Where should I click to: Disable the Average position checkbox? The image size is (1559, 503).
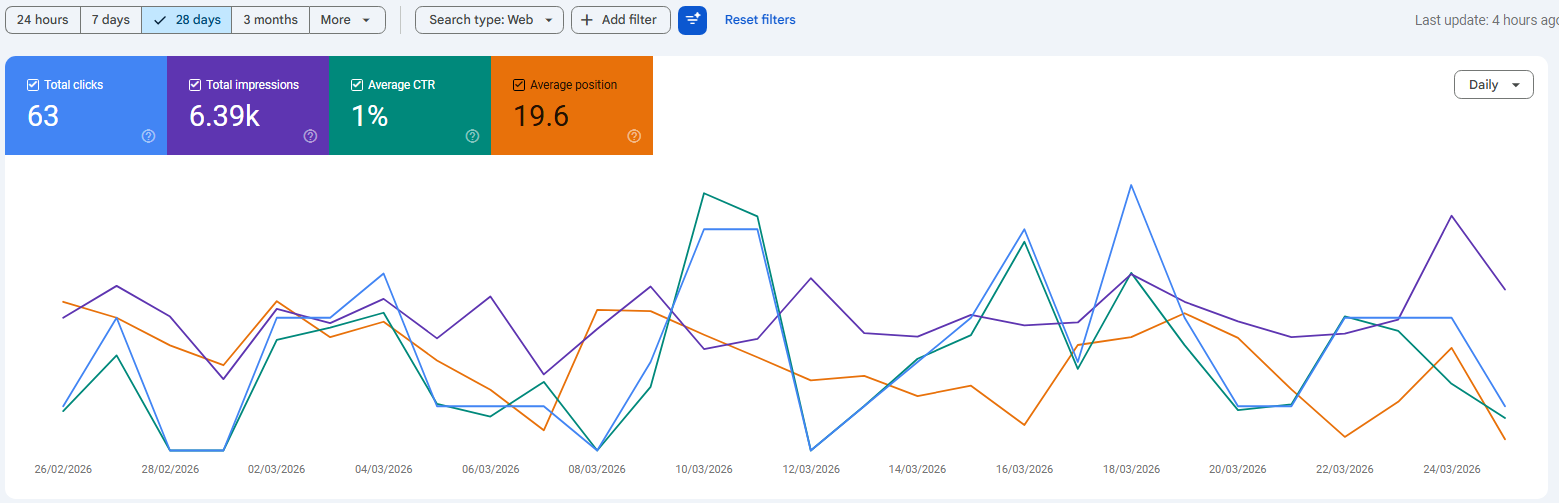[x=519, y=85]
